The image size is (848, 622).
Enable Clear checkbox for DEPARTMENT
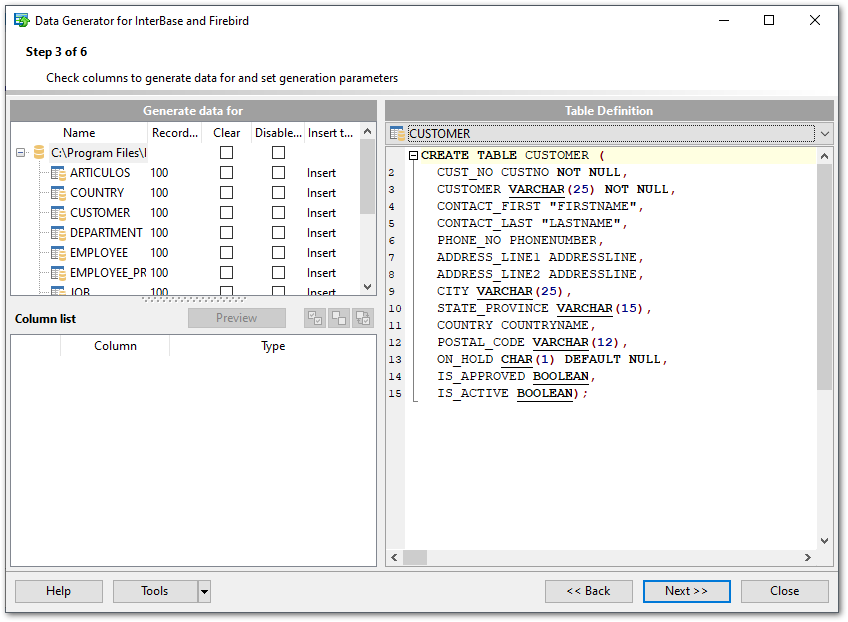point(227,233)
